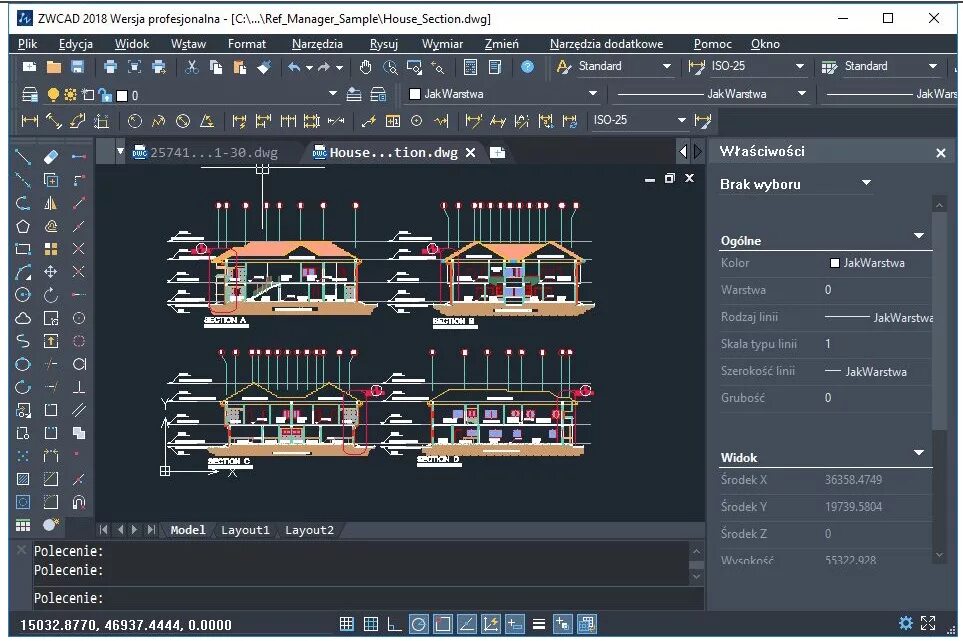963x641 pixels.
Task: Open the layer selection dropdown showing 0
Action: 332,92
